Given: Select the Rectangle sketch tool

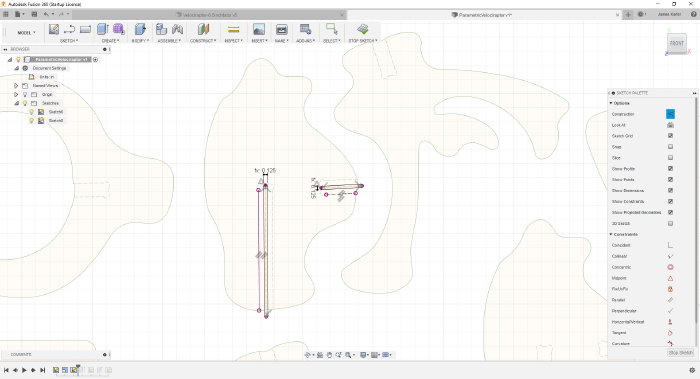Looking at the screenshot, I should (85, 29).
